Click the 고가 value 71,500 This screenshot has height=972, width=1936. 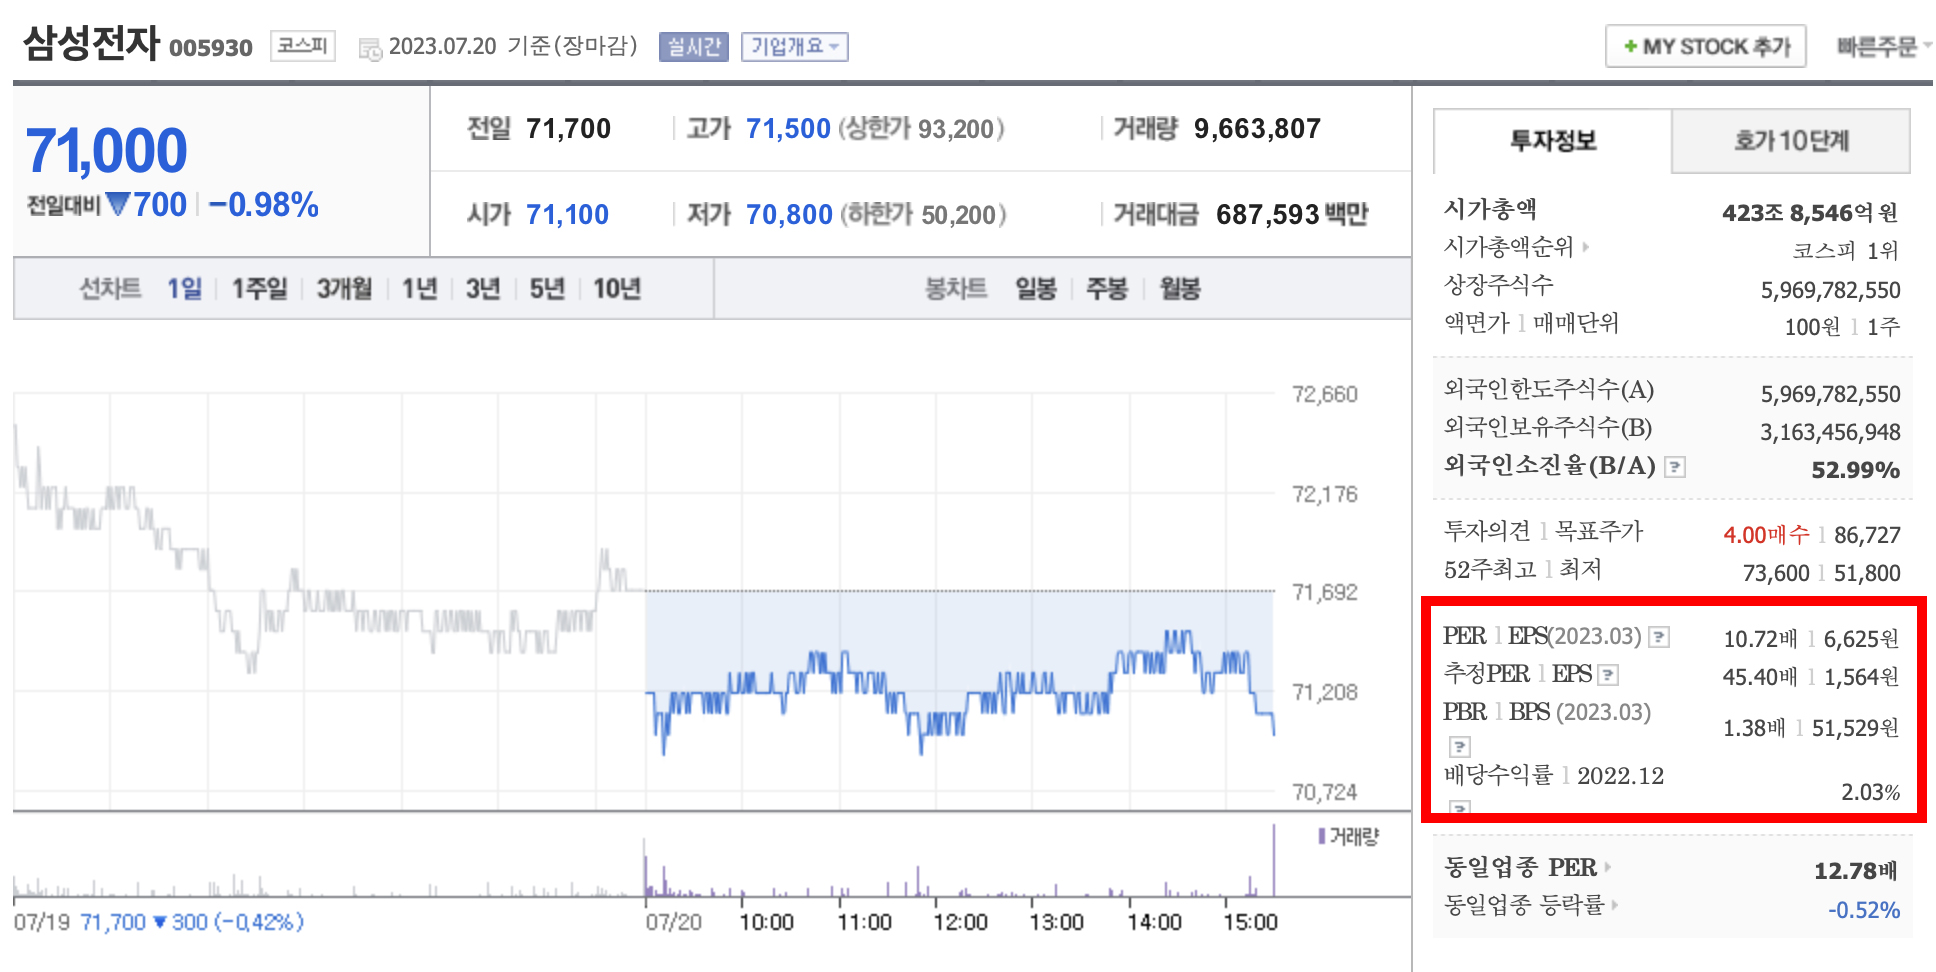click(788, 129)
